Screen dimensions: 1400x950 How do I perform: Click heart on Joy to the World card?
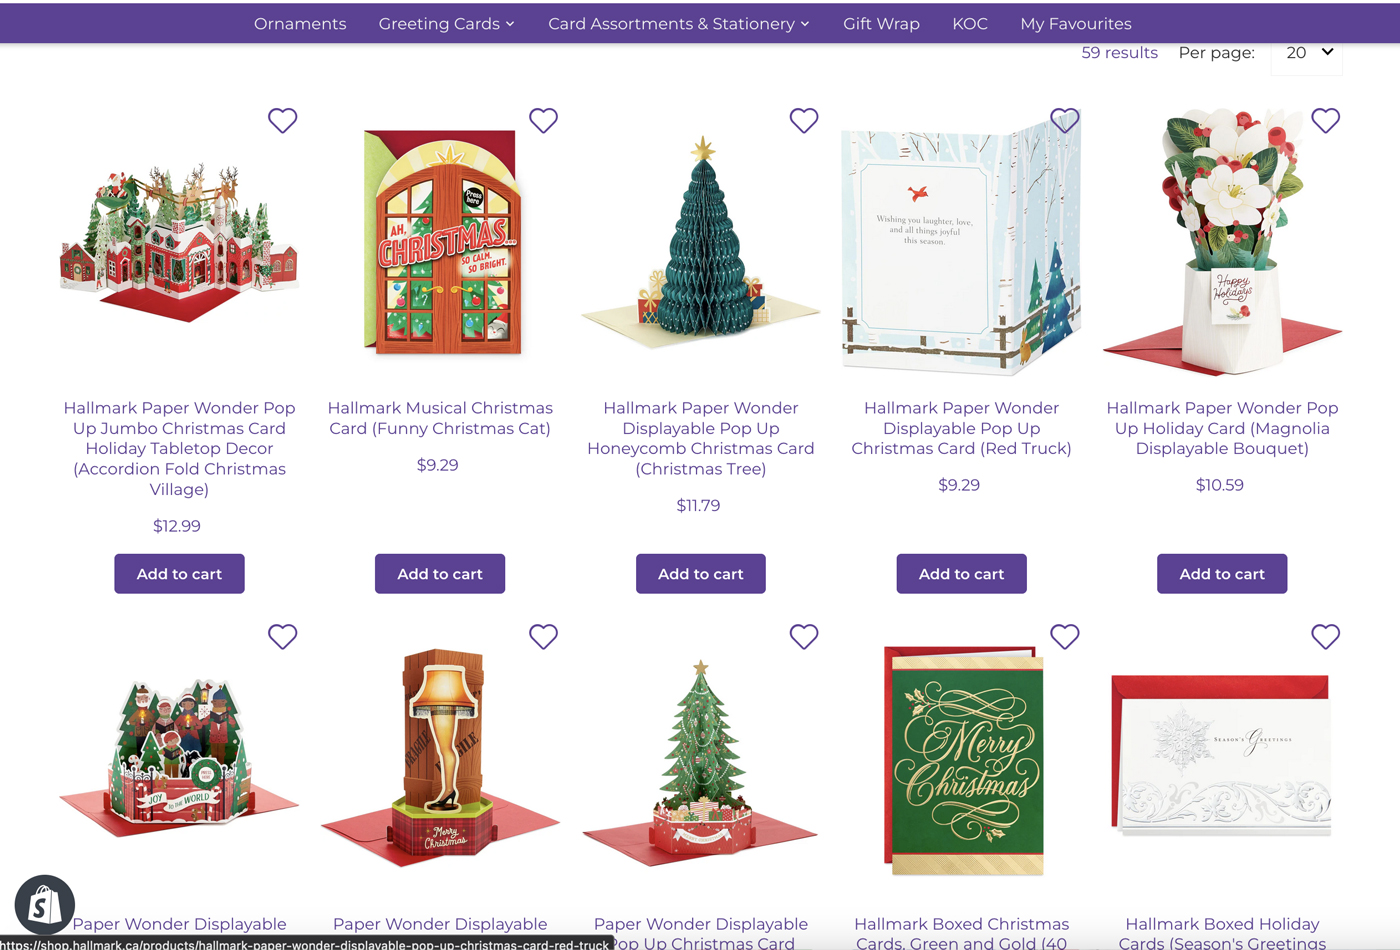coord(283,636)
